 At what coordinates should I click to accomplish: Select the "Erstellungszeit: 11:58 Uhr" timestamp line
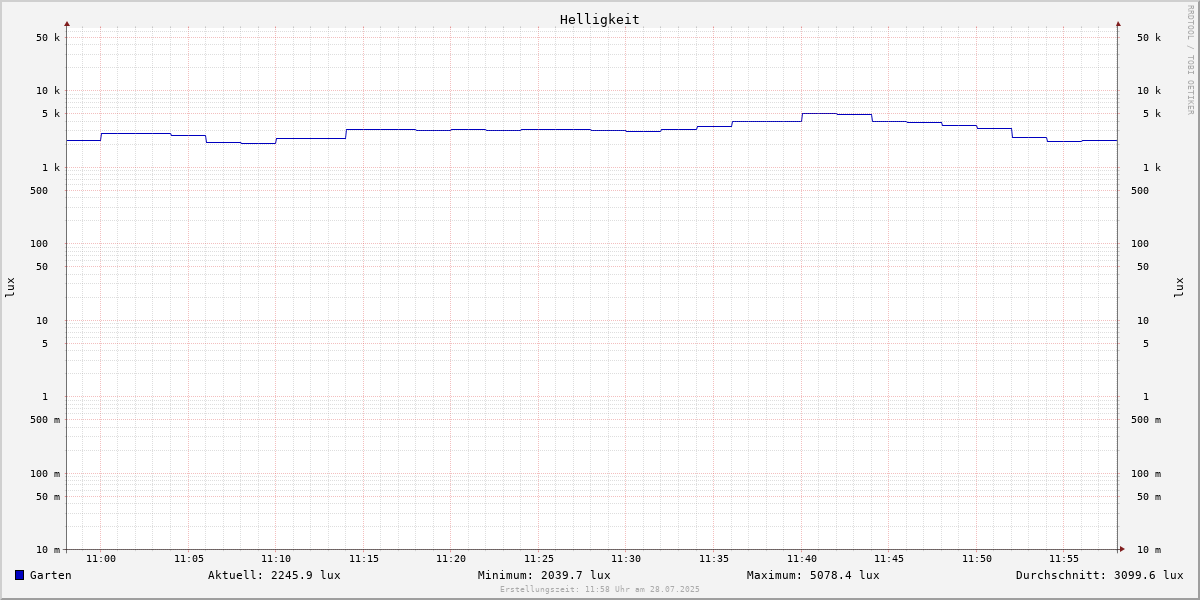(x=600, y=590)
